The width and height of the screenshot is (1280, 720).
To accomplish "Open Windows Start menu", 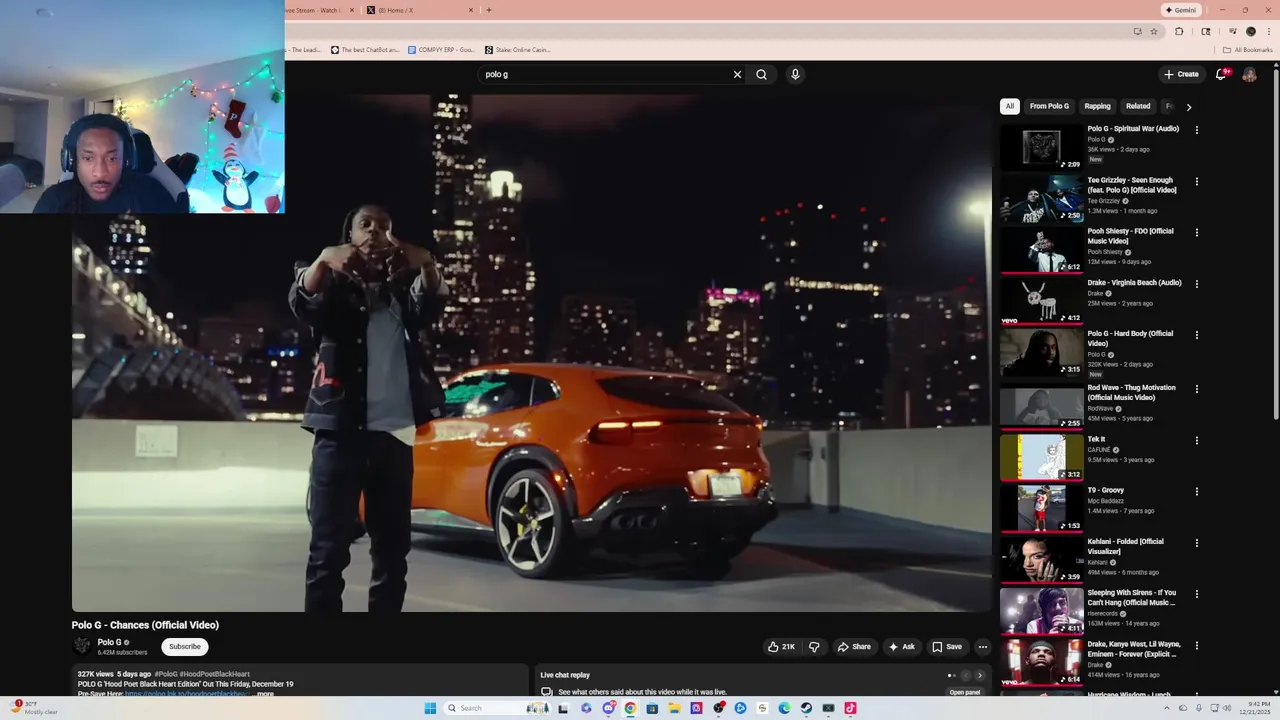I will click(x=430, y=708).
